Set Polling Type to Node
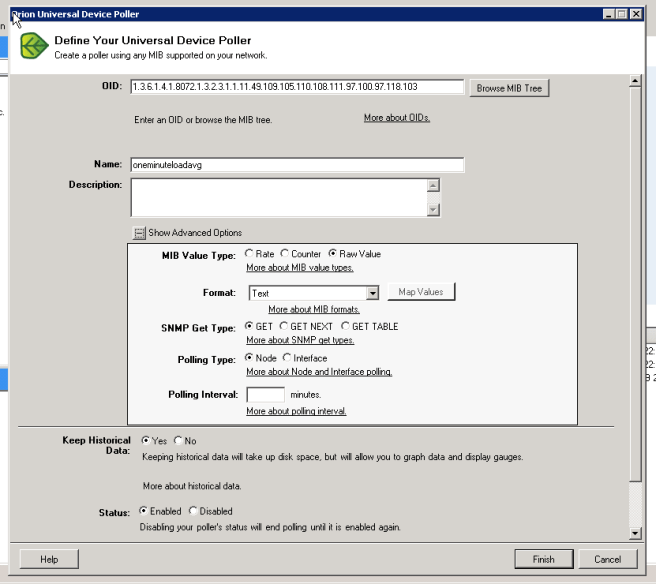 coord(249,358)
